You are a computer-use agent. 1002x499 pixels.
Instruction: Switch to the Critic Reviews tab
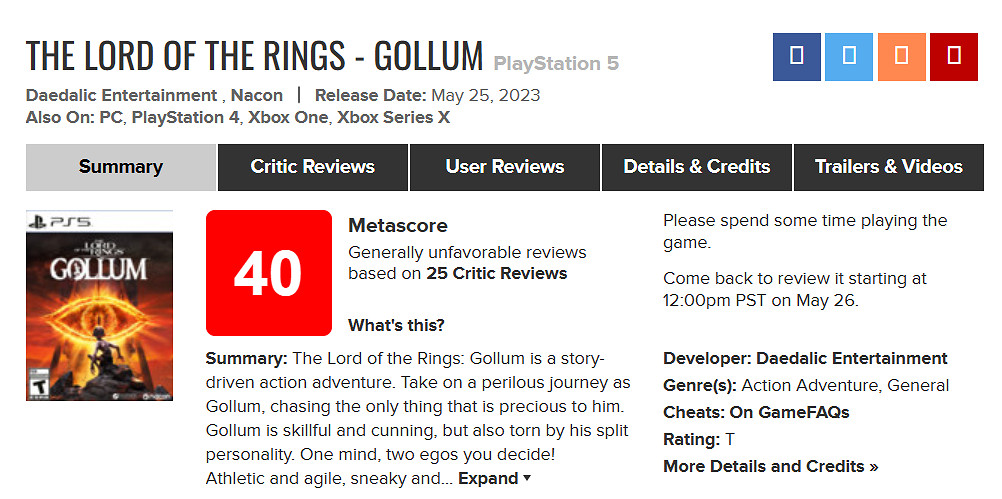pyautogui.click(x=312, y=167)
